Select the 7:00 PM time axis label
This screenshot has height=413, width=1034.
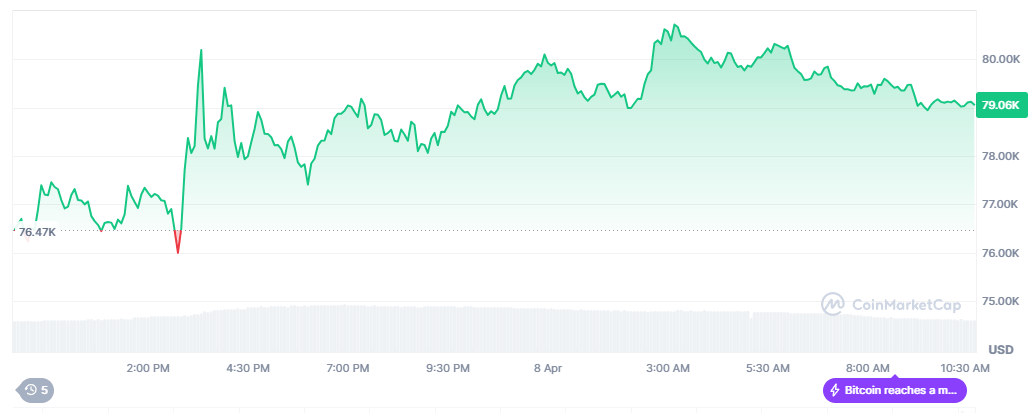pyautogui.click(x=348, y=368)
